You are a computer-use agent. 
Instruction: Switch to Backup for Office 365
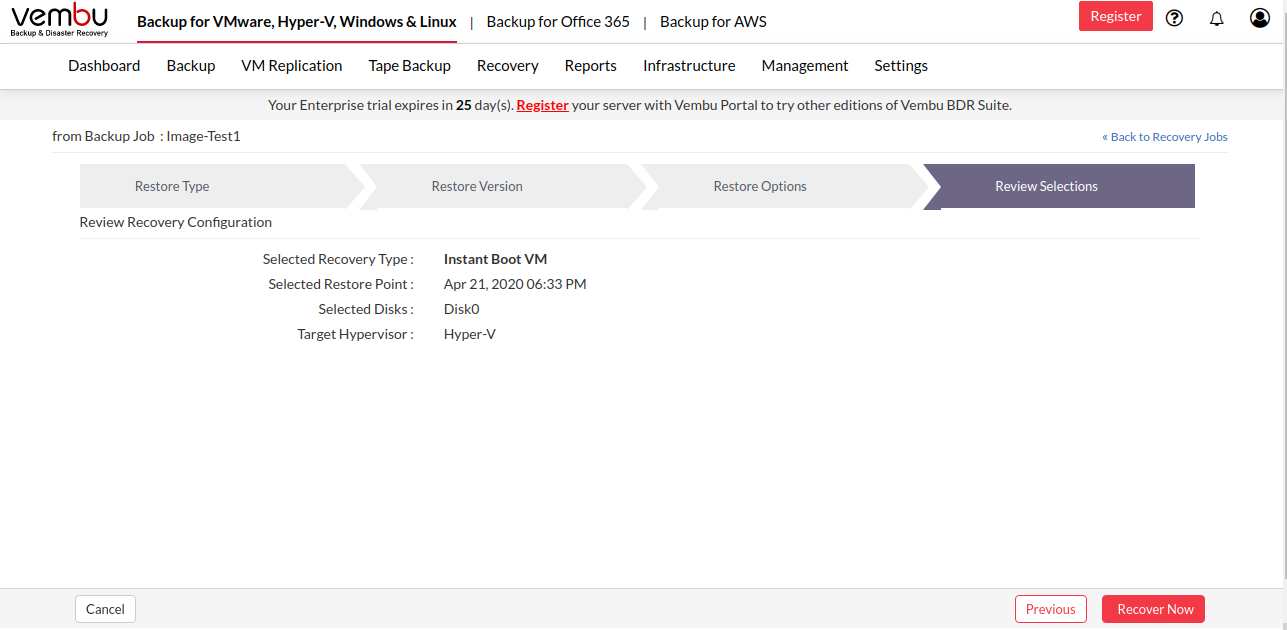[x=558, y=21]
